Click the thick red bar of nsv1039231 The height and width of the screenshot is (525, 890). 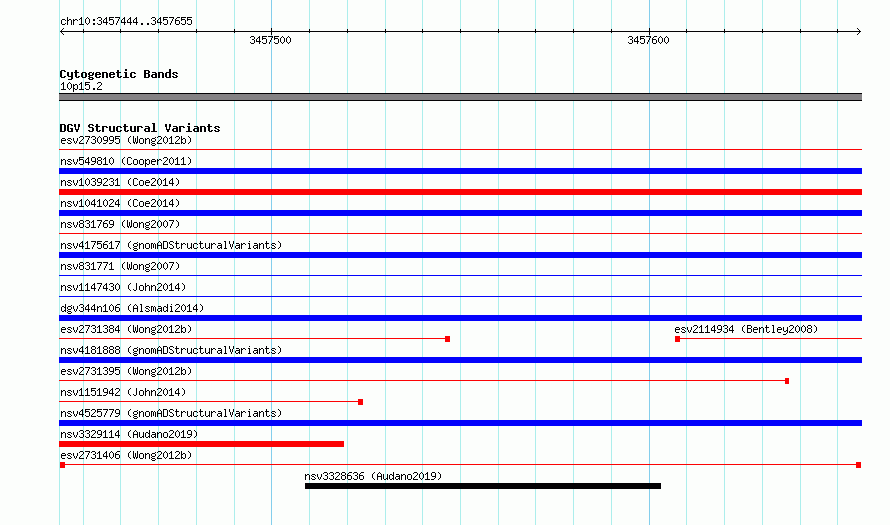[x=460, y=192]
